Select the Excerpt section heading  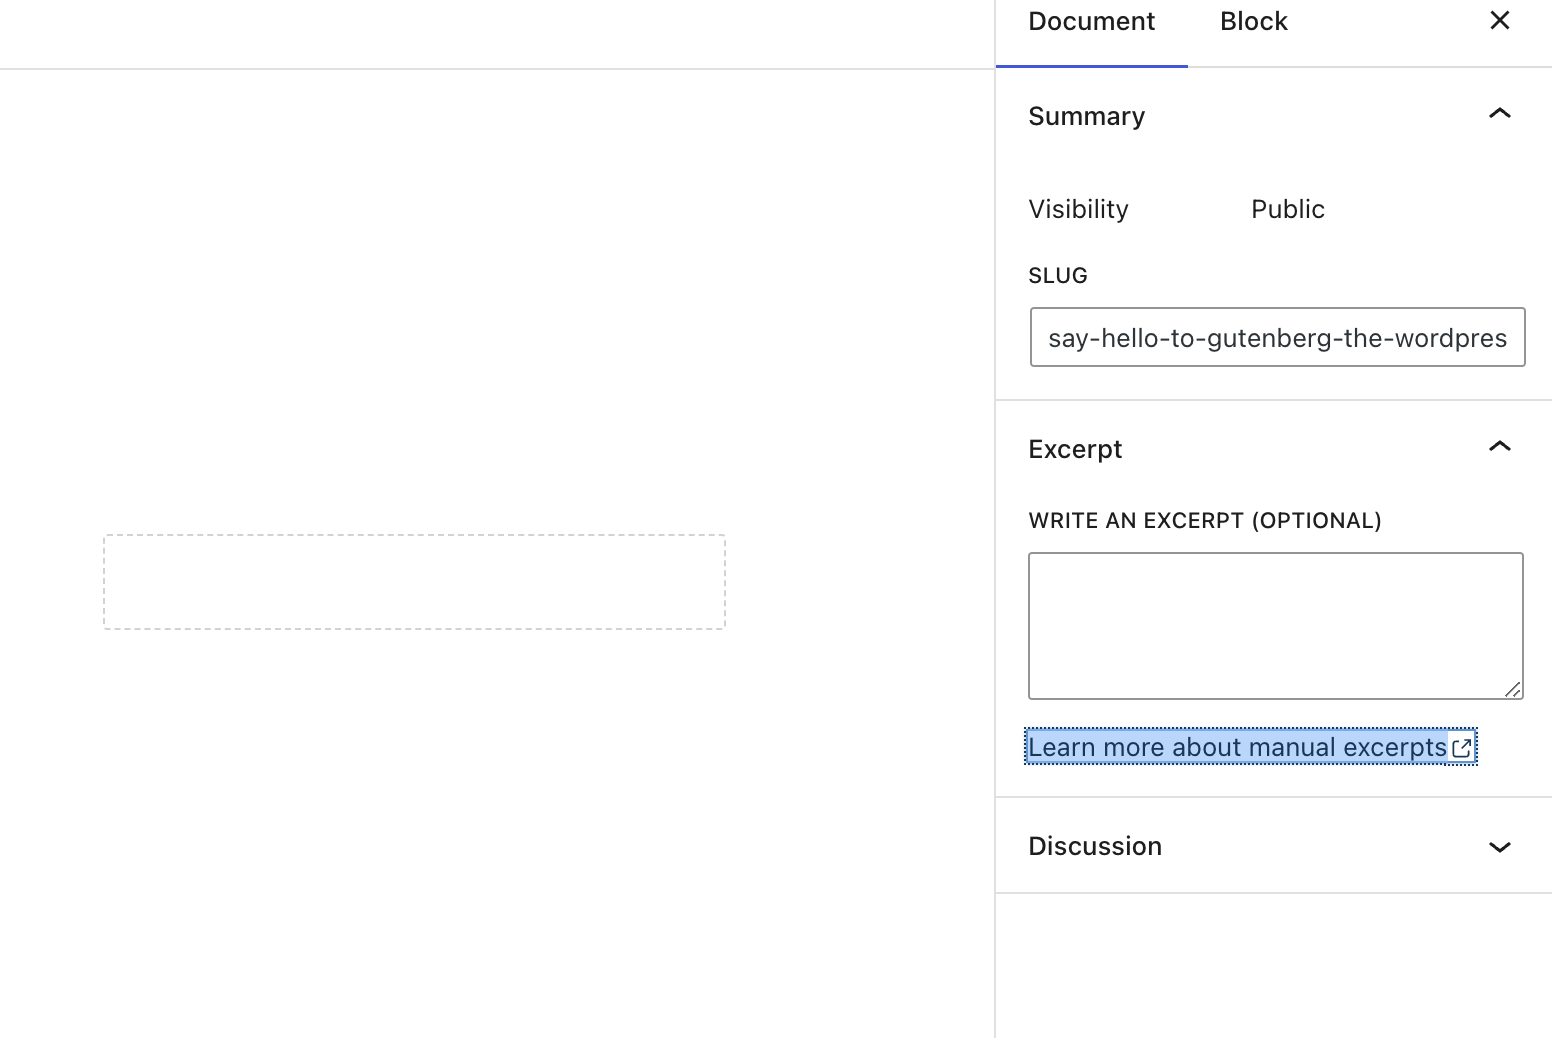pyautogui.click(x=1075, y=449)
